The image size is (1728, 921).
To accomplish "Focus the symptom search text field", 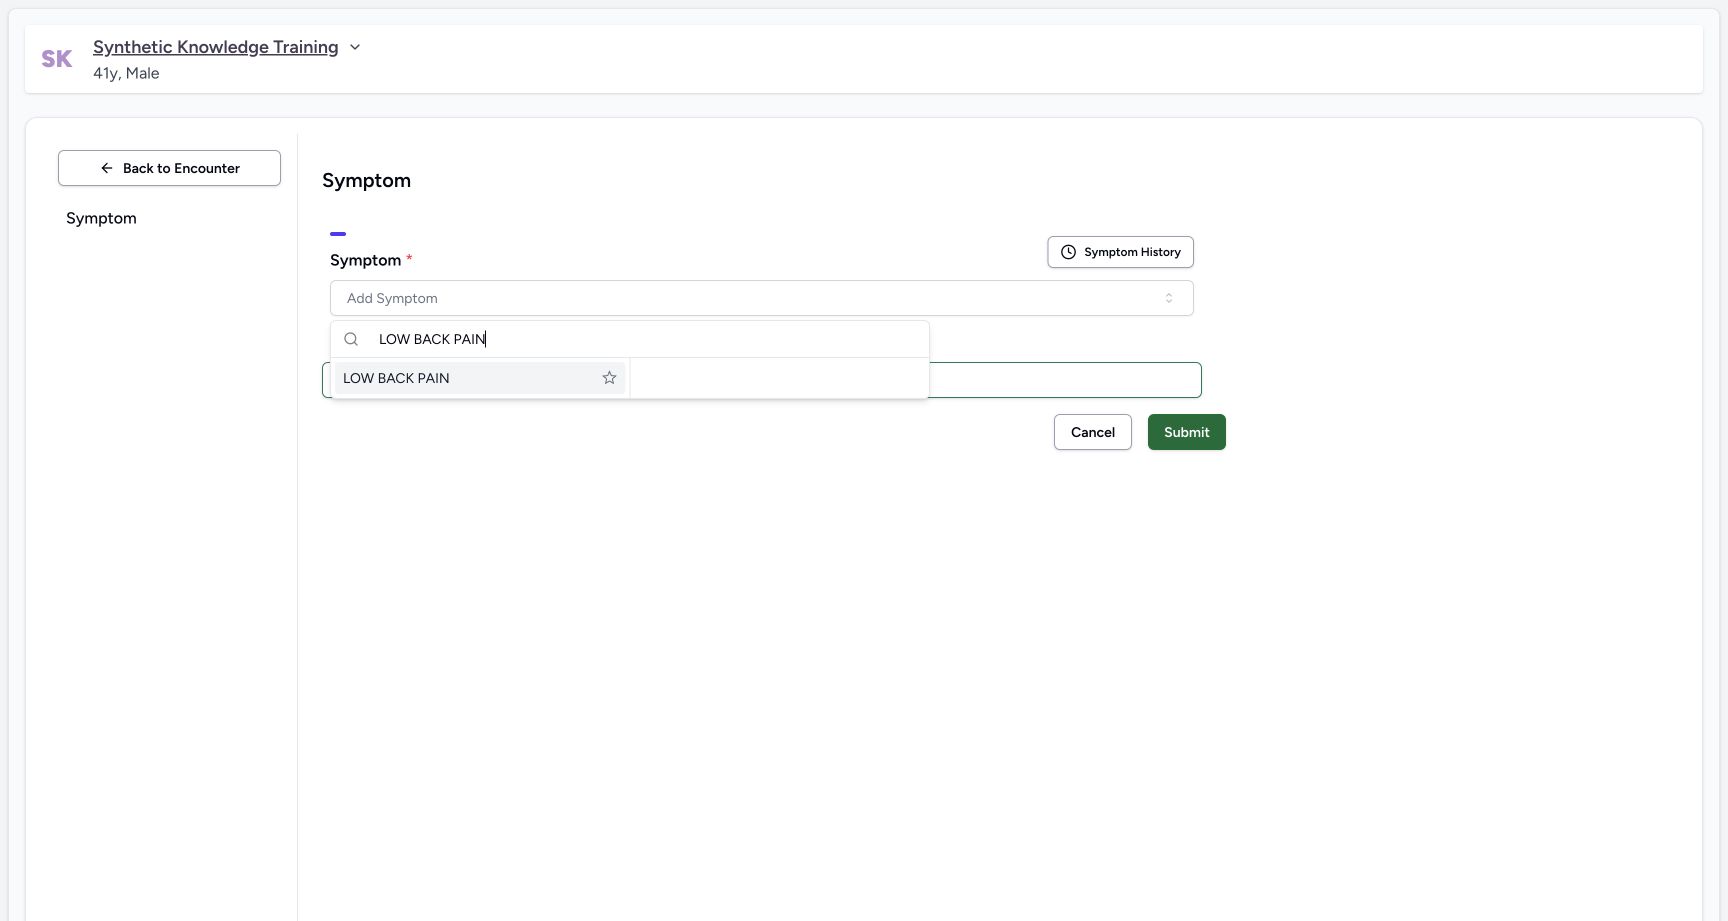I will (648, 339).
